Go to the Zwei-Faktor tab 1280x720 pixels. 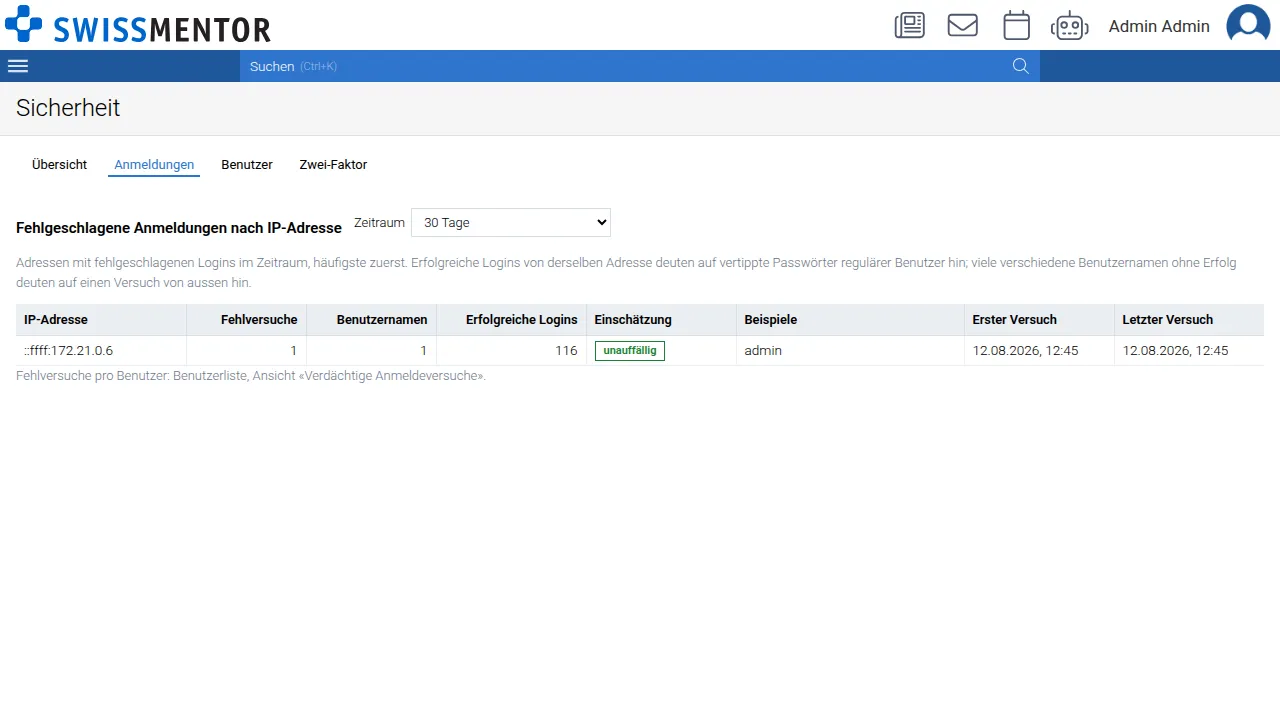[333, 164]
